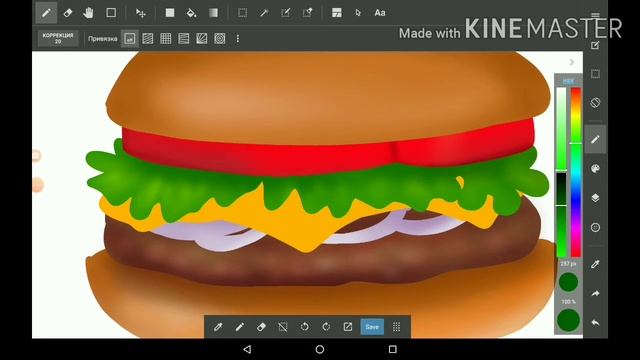The width and height of the screenshot is (640, 360).
Task: Select the outlined rectangle shape tool
Action: 111,13
